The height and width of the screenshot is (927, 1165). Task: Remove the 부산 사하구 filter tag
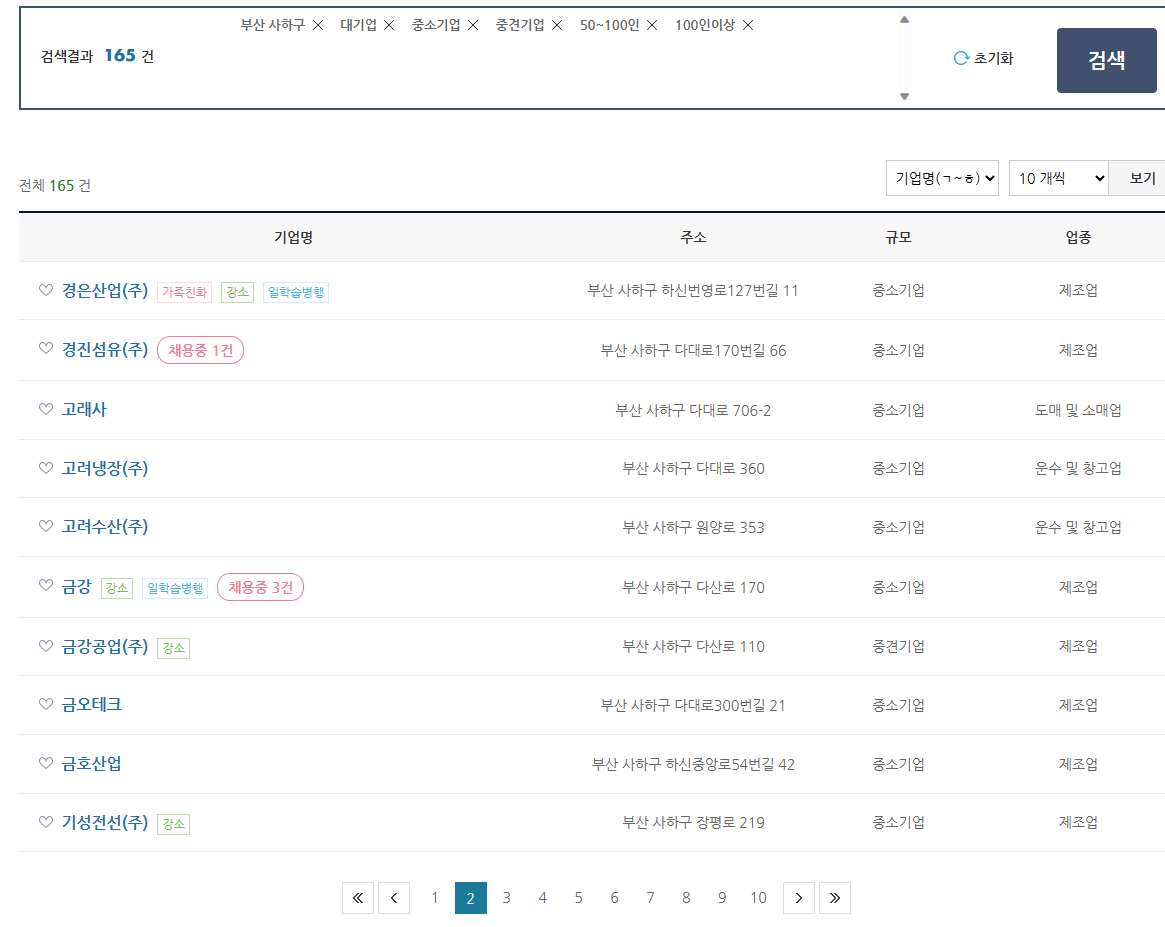tap(318, 25)
